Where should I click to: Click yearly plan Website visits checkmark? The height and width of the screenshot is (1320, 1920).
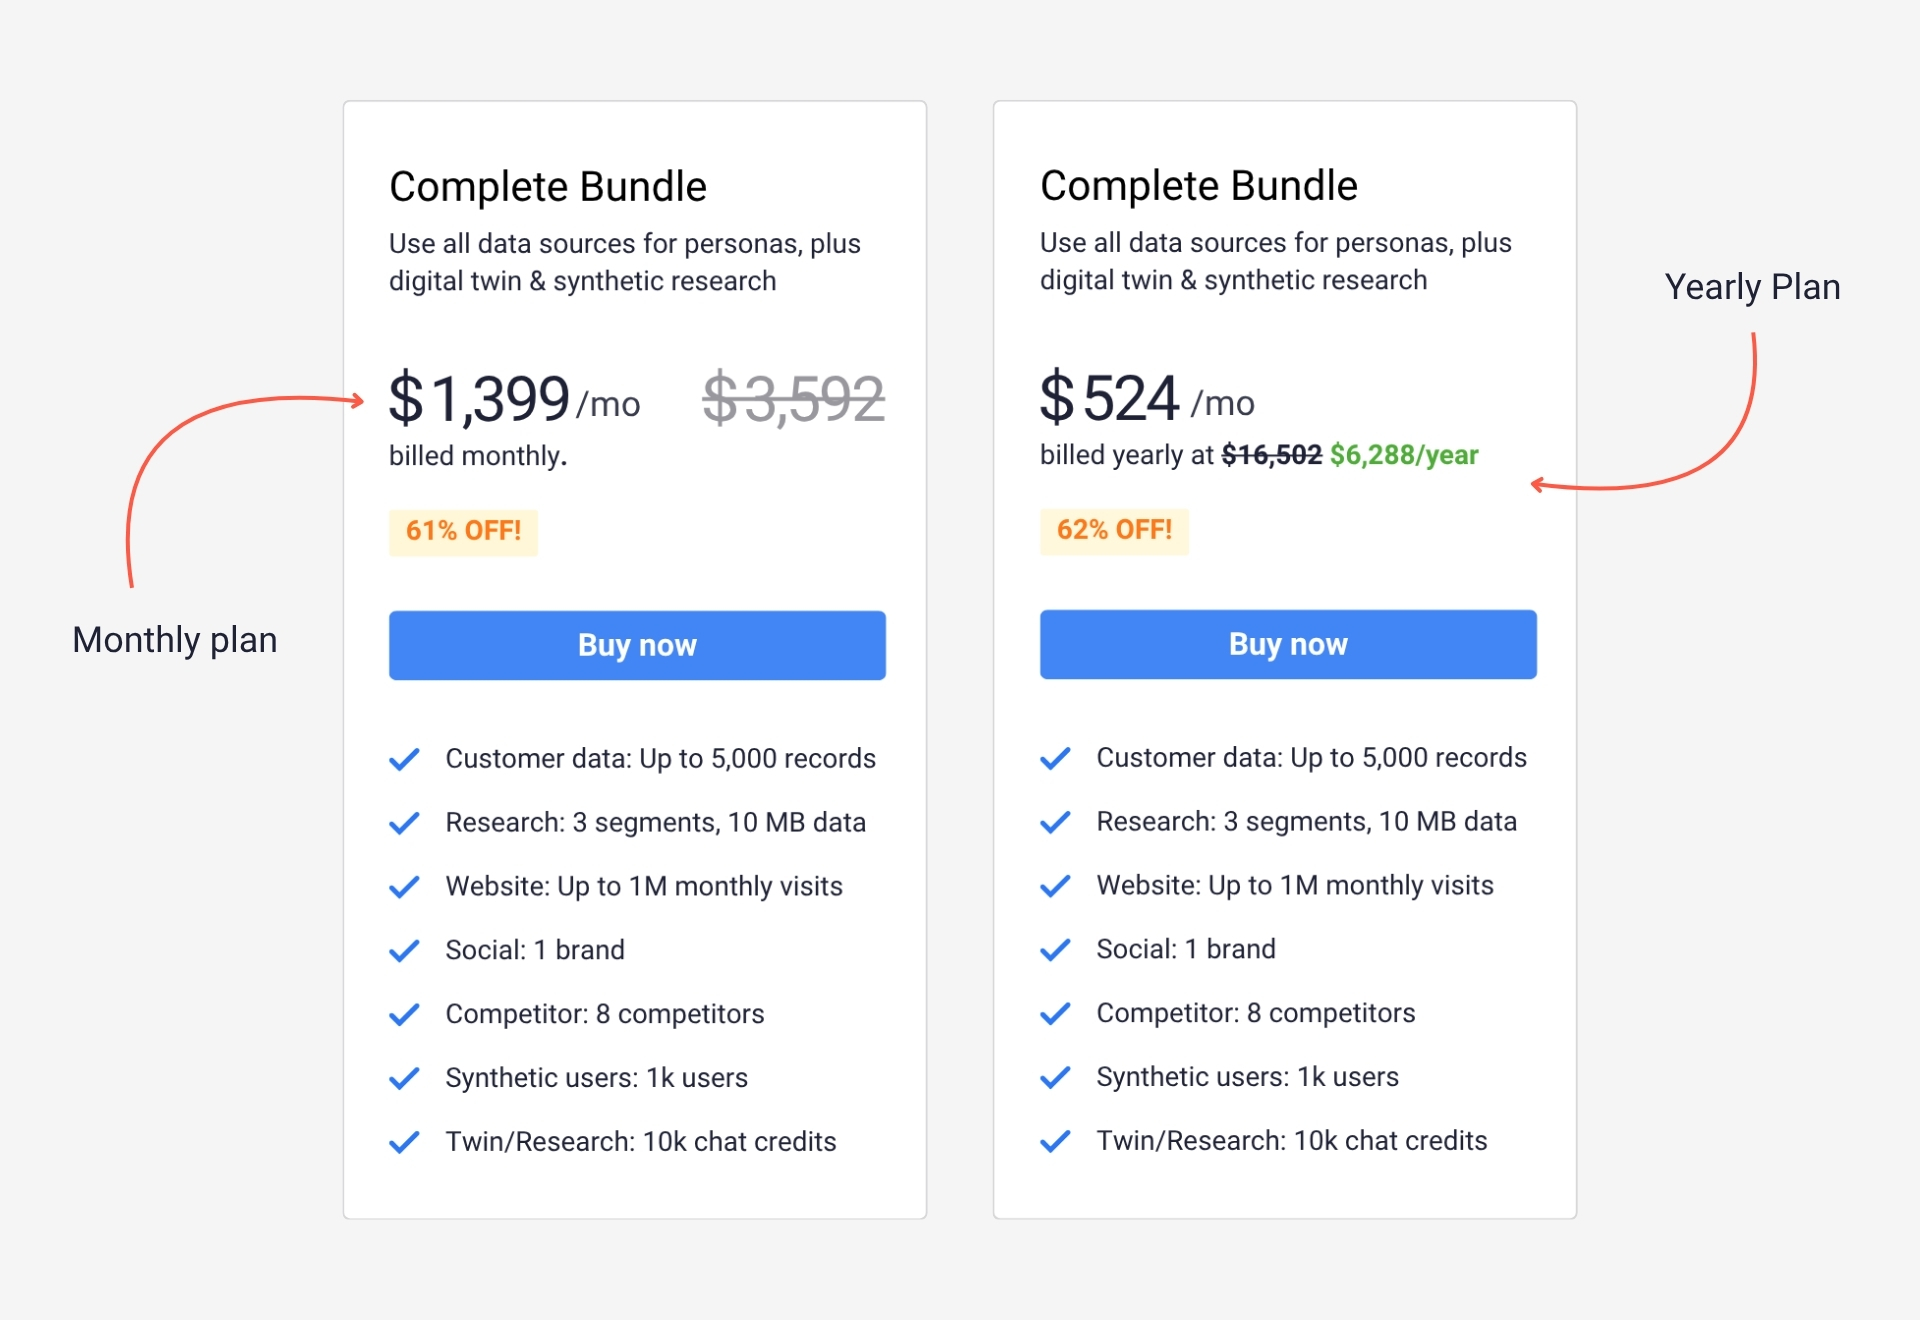[x=1055, y=886]
